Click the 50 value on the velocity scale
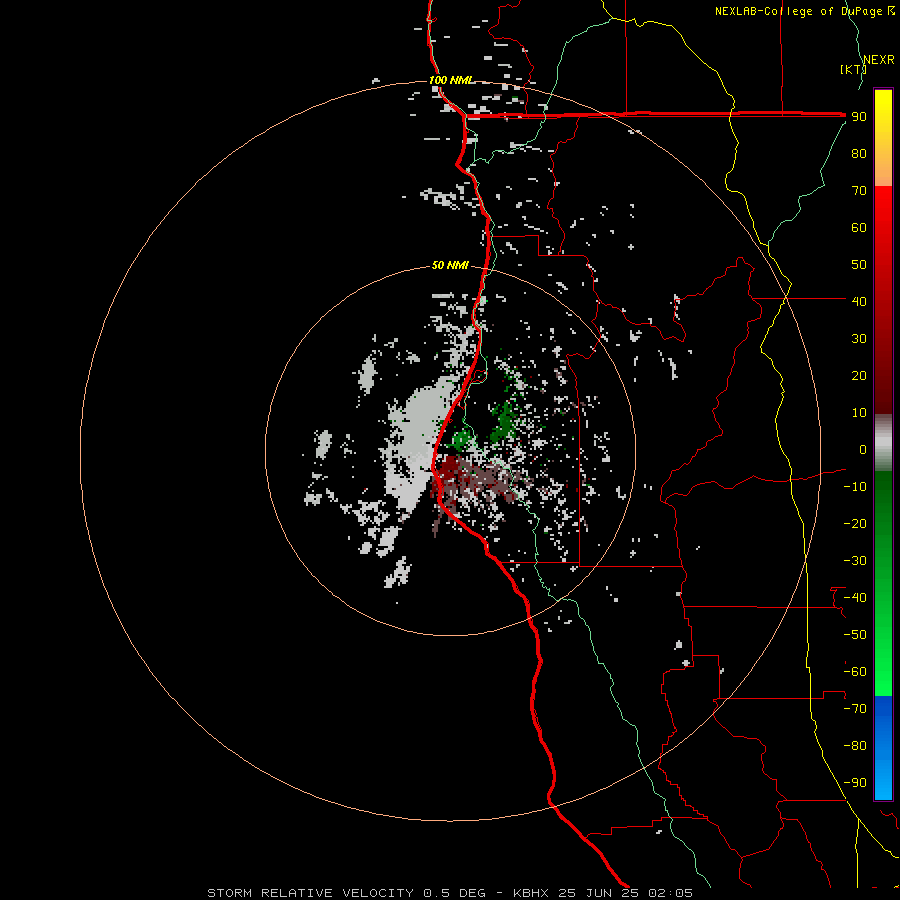The width and height of the screenshot is (900, 900). click(859, 265)
